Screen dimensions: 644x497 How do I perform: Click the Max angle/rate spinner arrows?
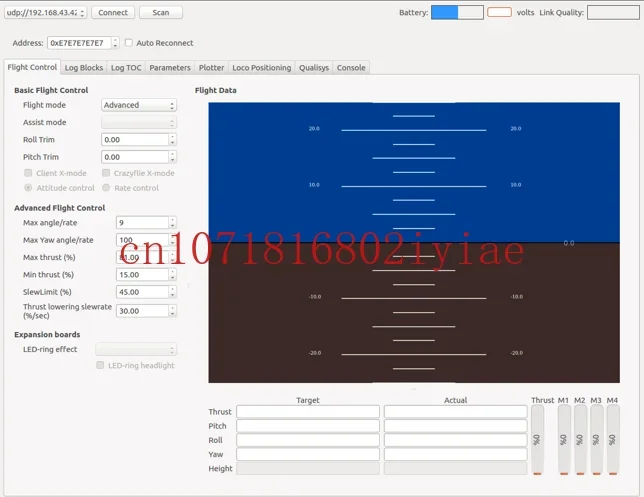(172, 223)
